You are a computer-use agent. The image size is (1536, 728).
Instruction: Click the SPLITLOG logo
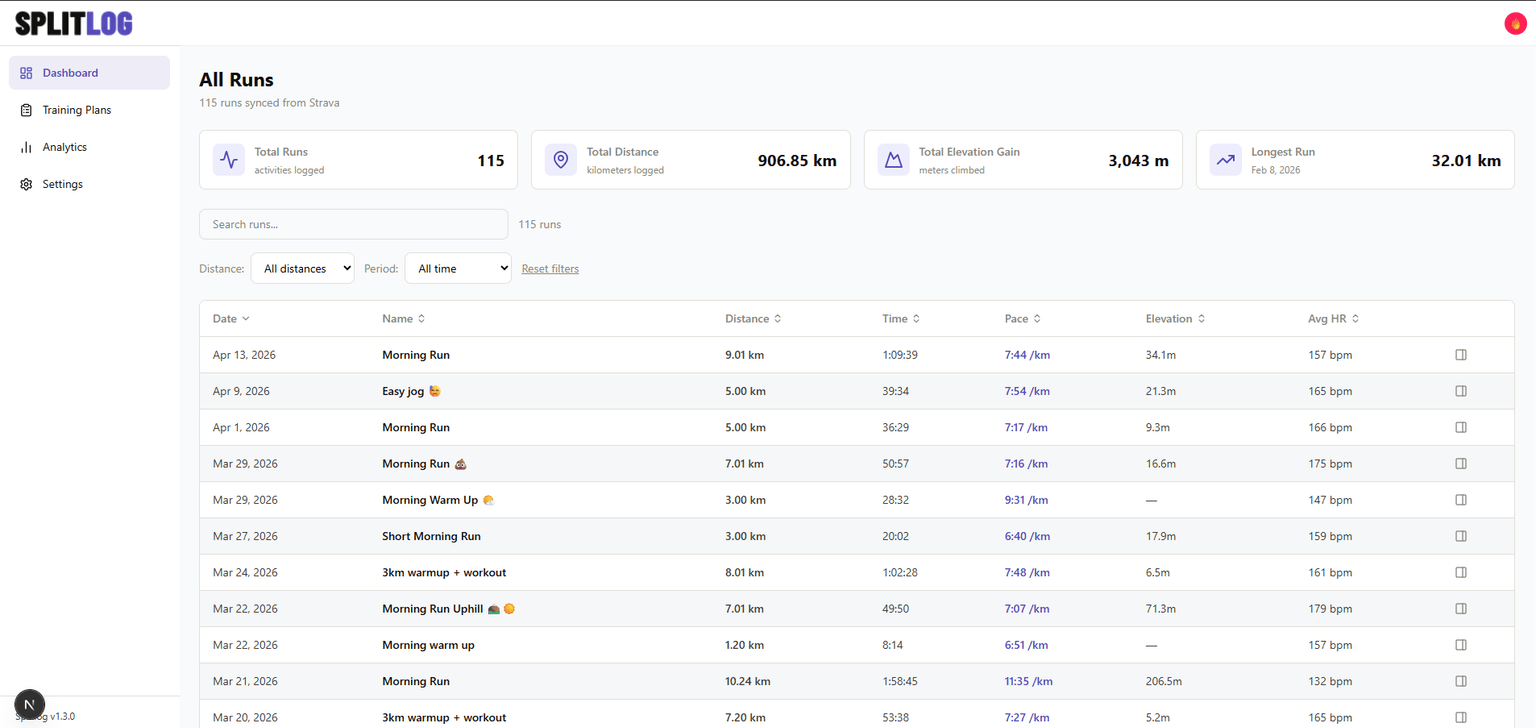pos(74,24)
